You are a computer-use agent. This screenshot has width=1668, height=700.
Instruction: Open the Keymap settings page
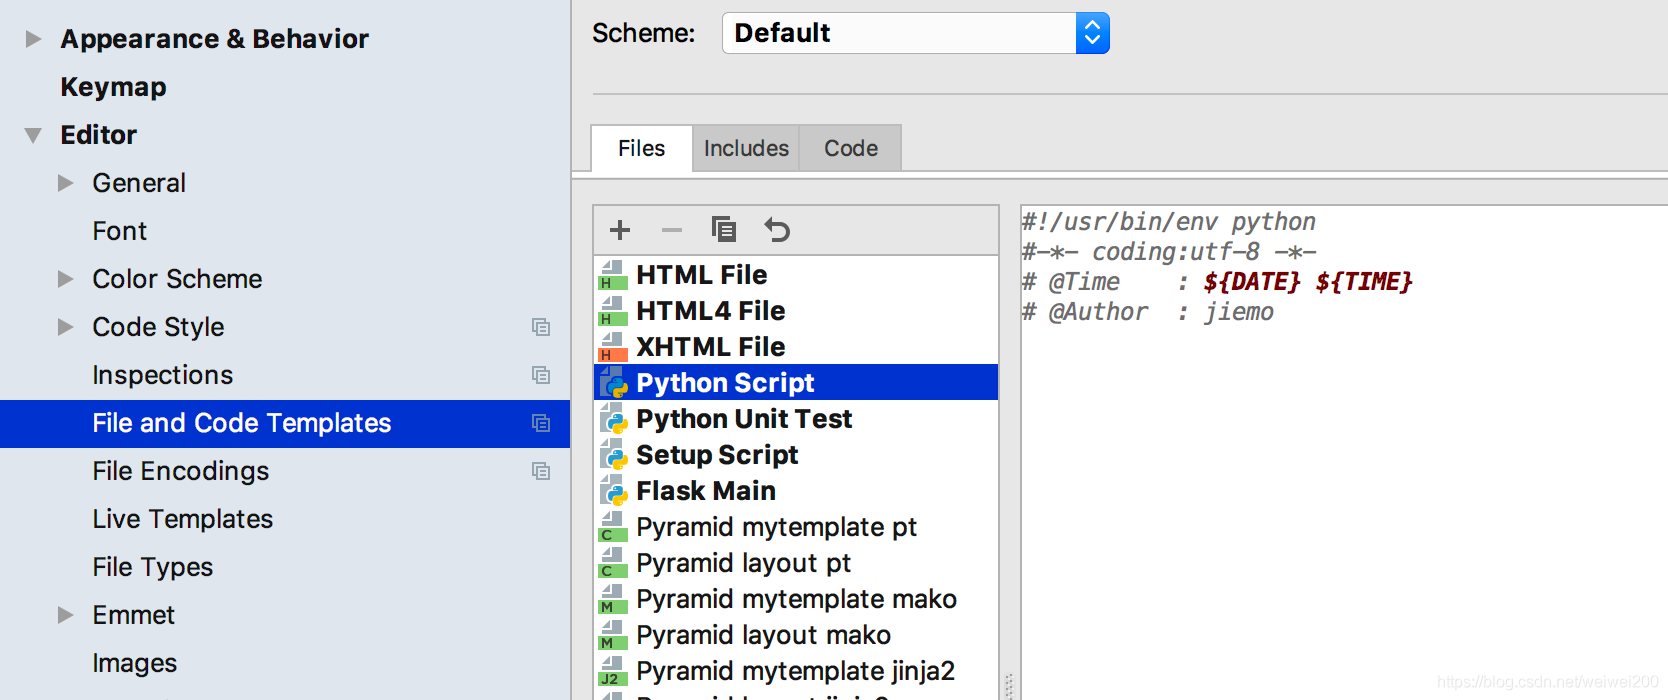click(113, 87)
